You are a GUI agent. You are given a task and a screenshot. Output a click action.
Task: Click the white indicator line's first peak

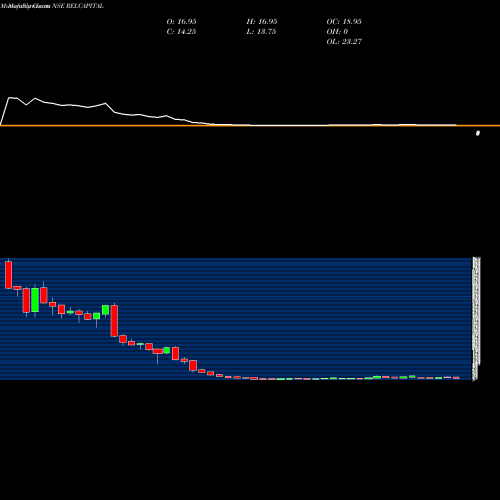click(10, 98)
